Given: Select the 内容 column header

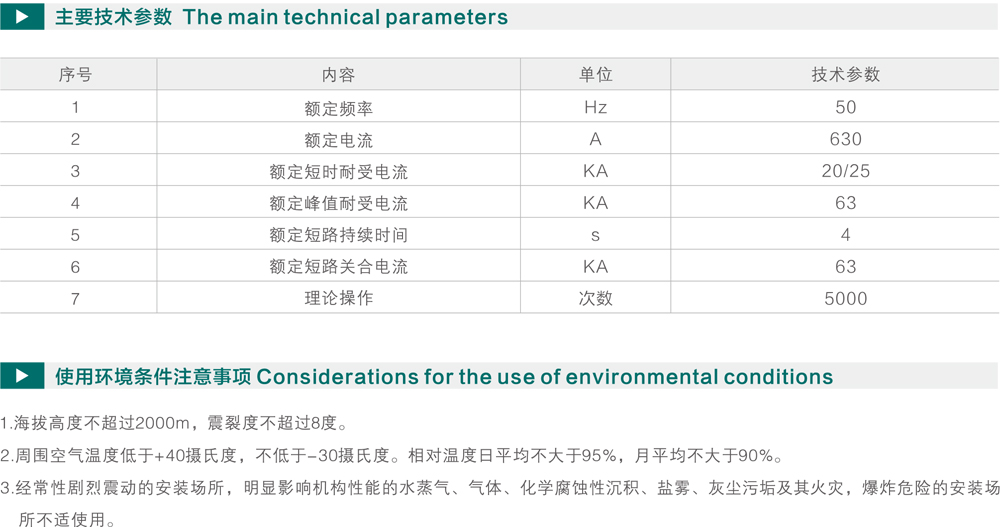Looking at the screenshot, I should click(339, 75).
